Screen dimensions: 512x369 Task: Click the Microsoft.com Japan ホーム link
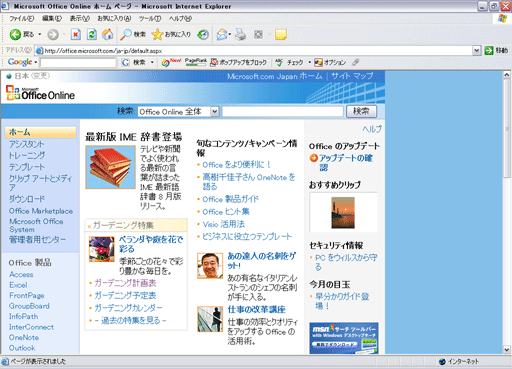[x=275, y=76]
